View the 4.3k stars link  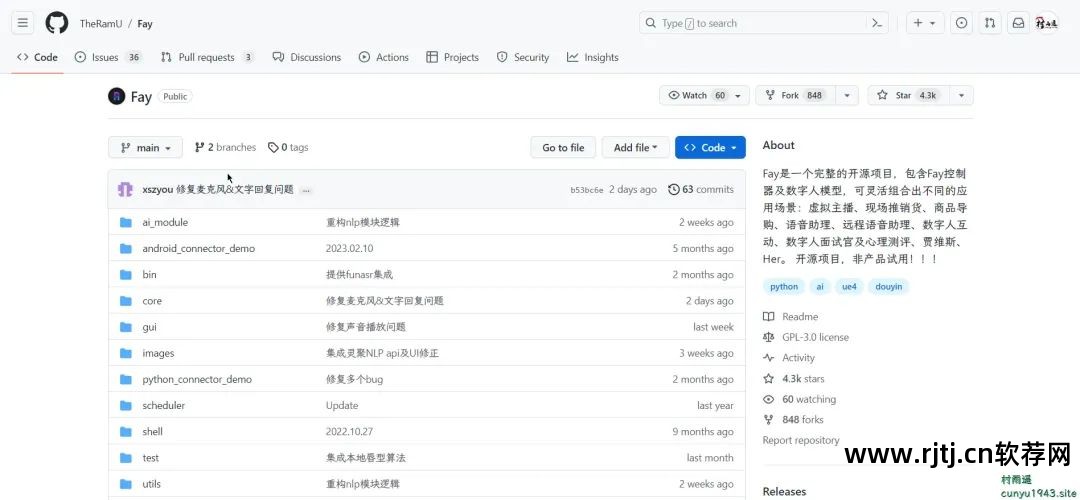coord(793,379)
